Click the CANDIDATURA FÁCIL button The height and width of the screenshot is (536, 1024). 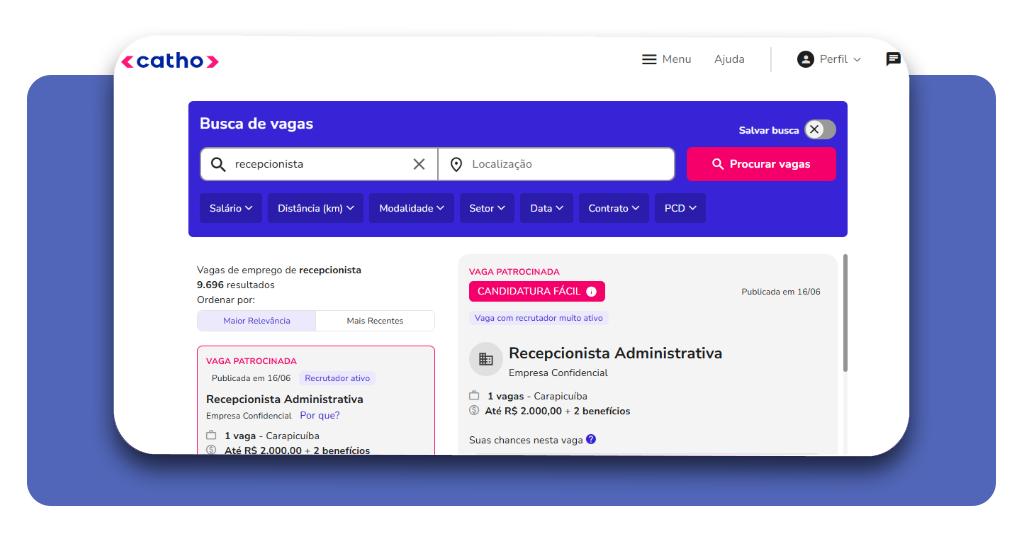537,291
